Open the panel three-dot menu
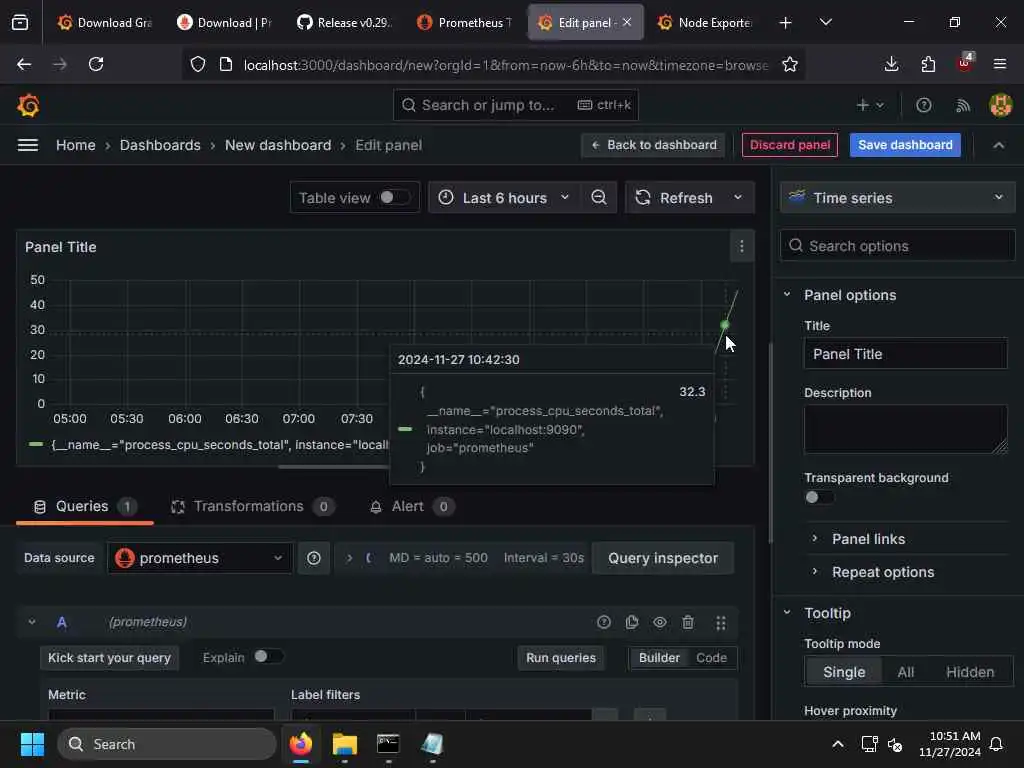1024x768 pixels. click(741, 247)
